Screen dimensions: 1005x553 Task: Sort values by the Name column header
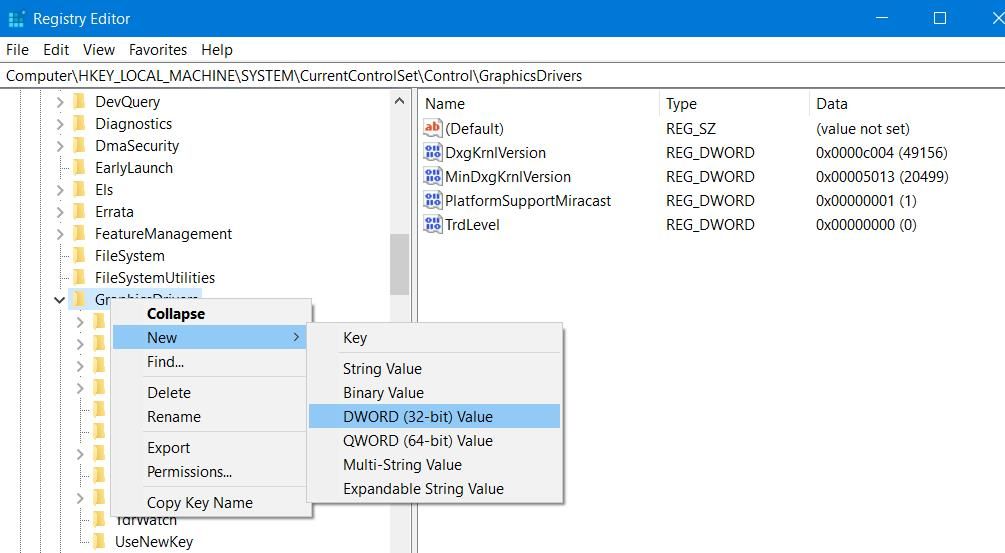[x=445, y=103]
